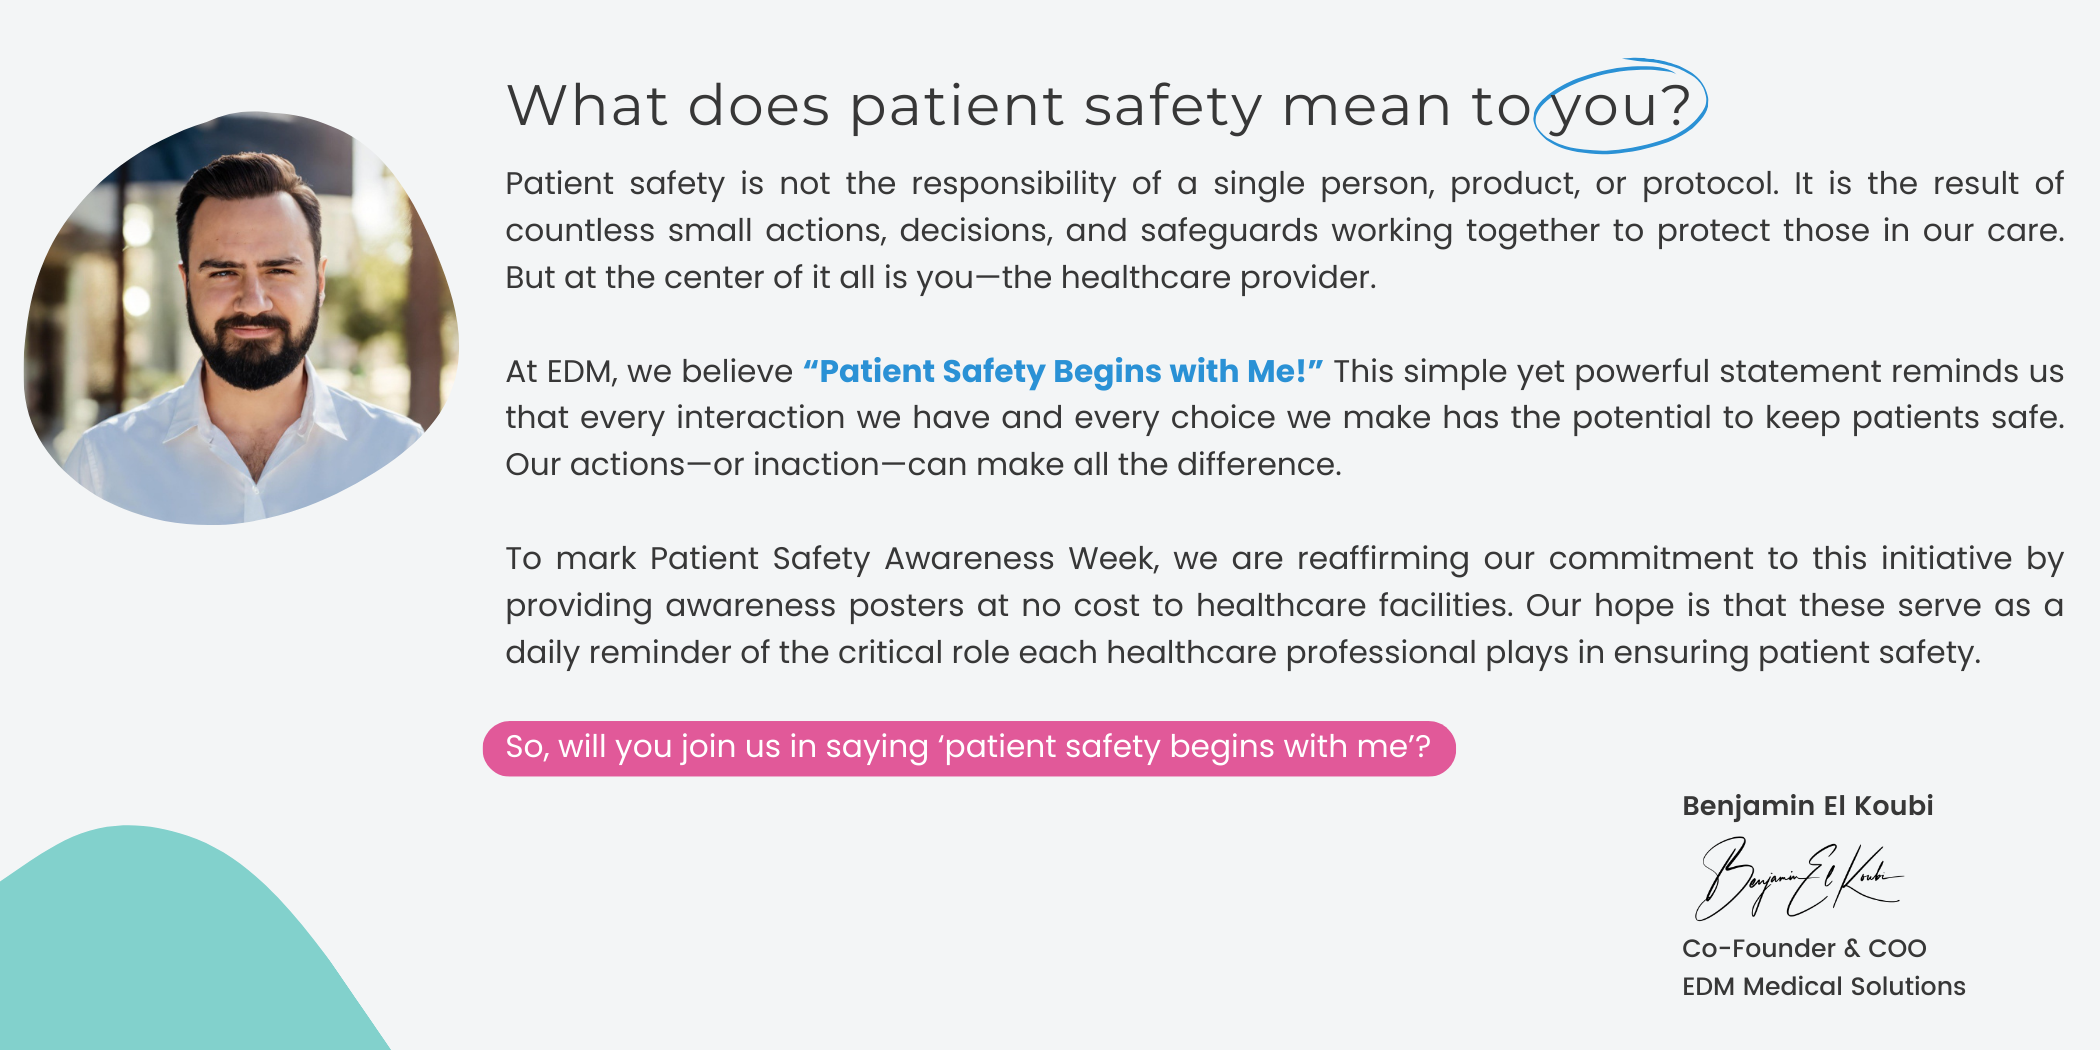The image size is (2100, 1050).
Task: Click the bold name 'Benjamin El Koubi'
Action: click(1807, 806)
